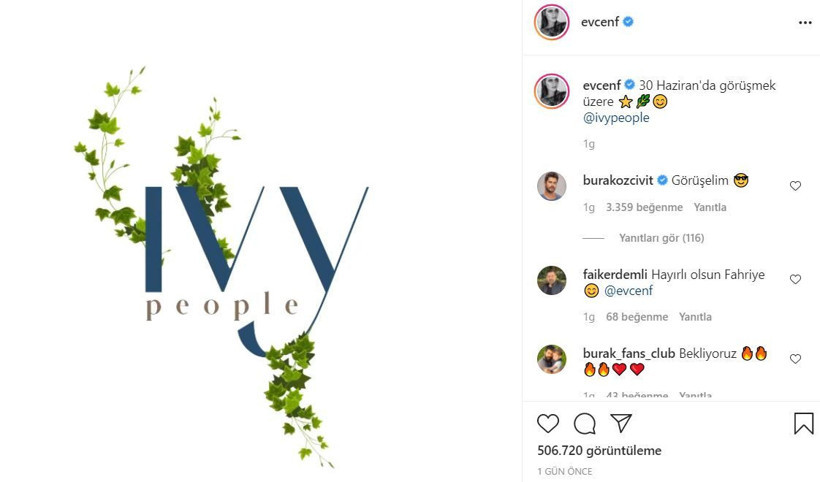Like burakozcivit's comment heart
This screenshot has width=820, height=482.
pos(795,186)
